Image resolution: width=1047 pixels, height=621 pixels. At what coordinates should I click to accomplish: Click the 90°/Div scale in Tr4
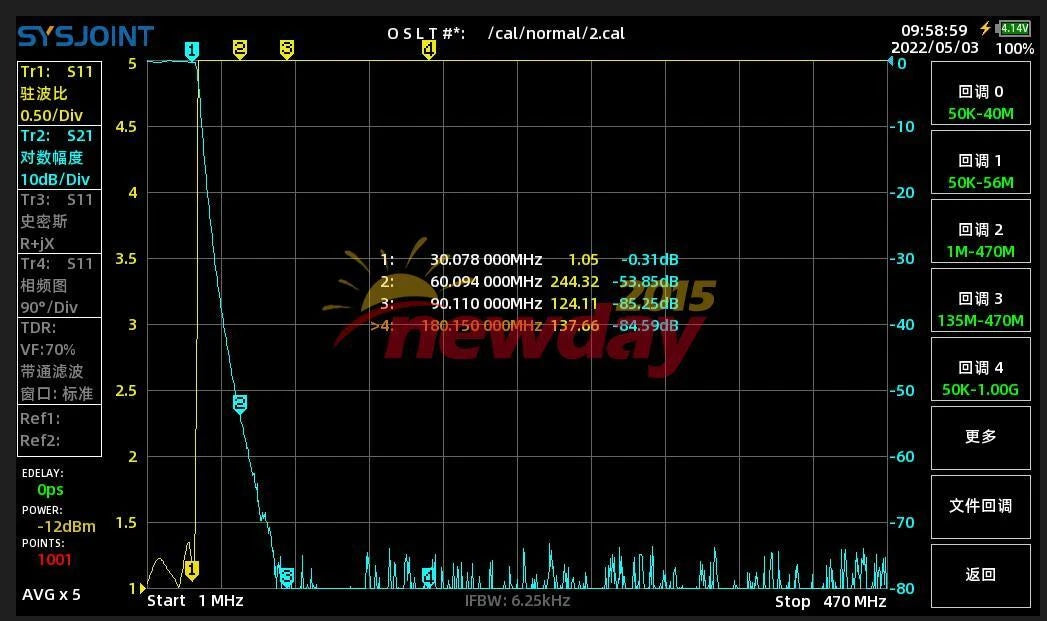(x=49, y=307)
